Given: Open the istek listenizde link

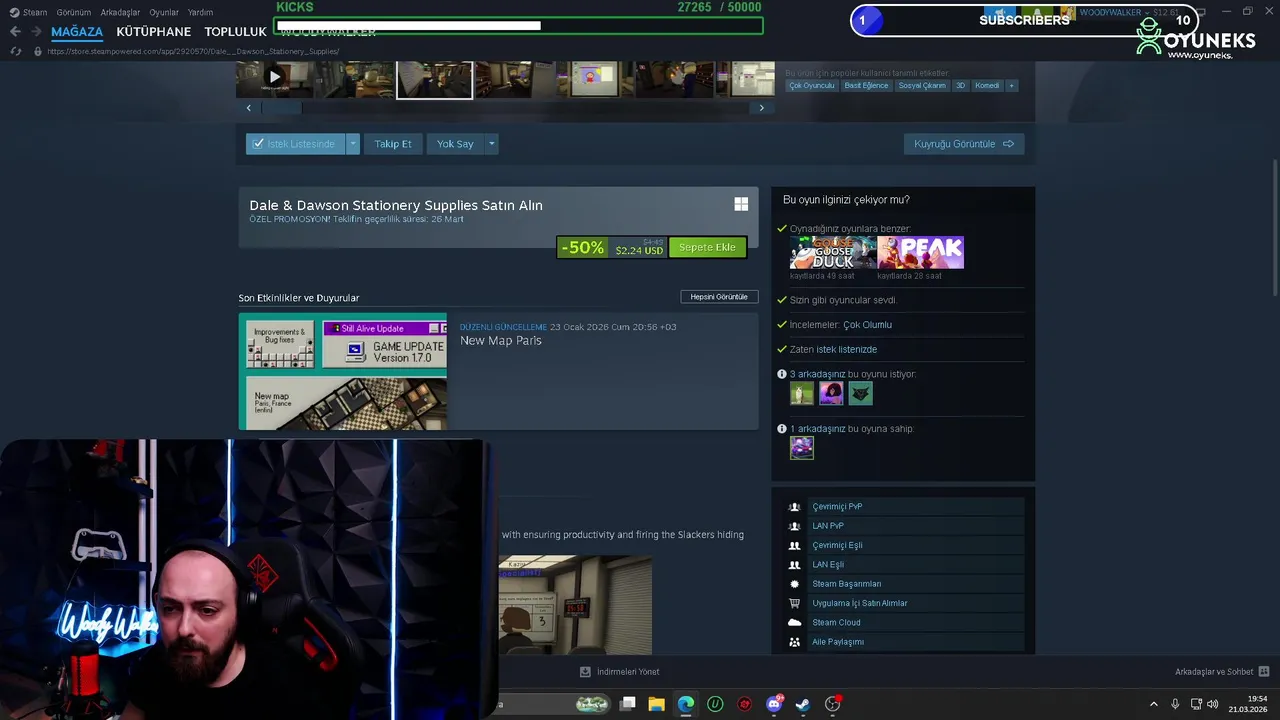Looking at the screenshot, I should tap(847, 350).
